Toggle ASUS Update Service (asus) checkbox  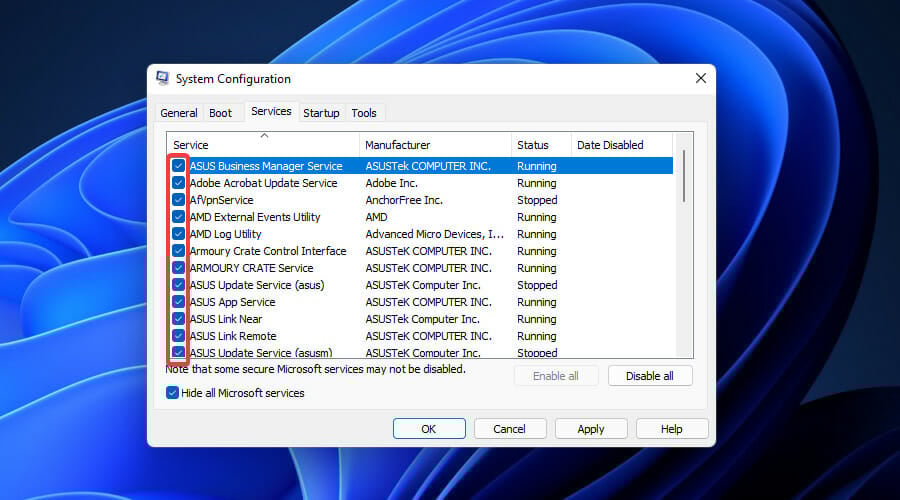coord(178,285)
